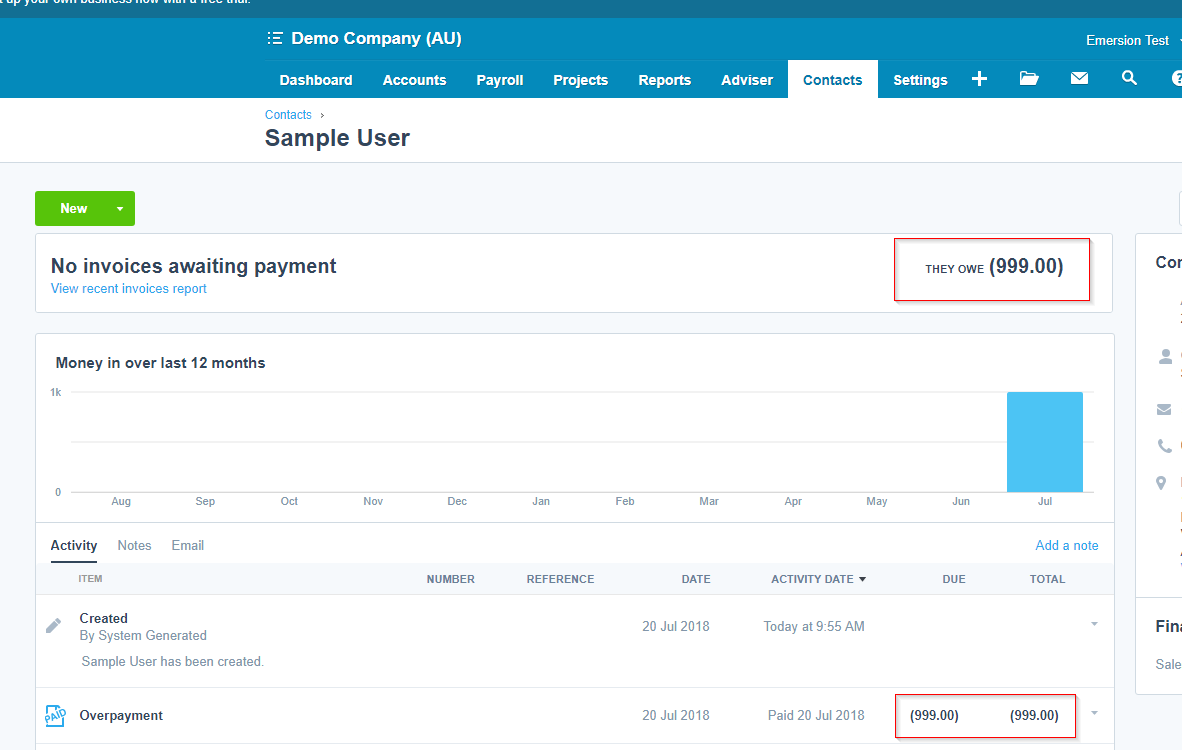Click the plus quick-add icon
Image resolution: width=1182 pixels, height=750 pixels.
click(x=979, y=79)
